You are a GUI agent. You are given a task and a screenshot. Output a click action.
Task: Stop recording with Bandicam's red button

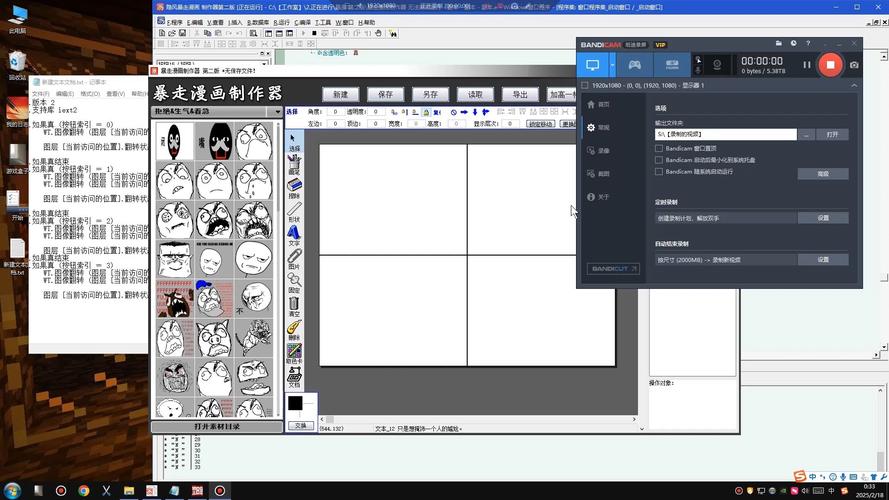[x=830, y=65]
